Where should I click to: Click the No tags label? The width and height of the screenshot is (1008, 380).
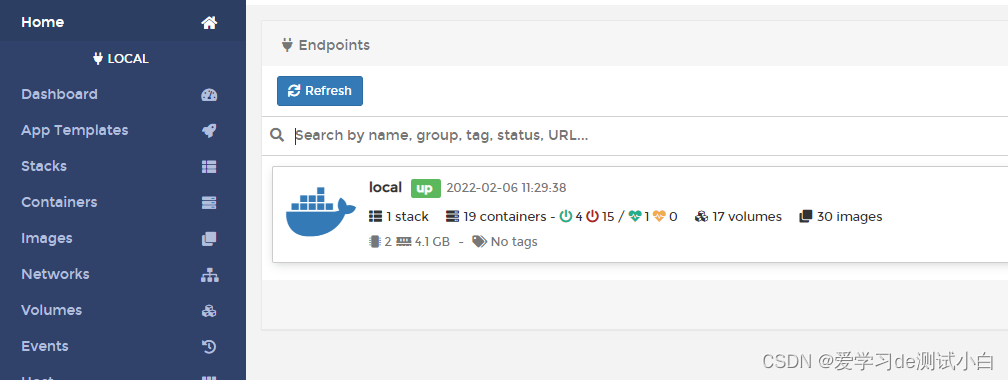coord(514,242)
